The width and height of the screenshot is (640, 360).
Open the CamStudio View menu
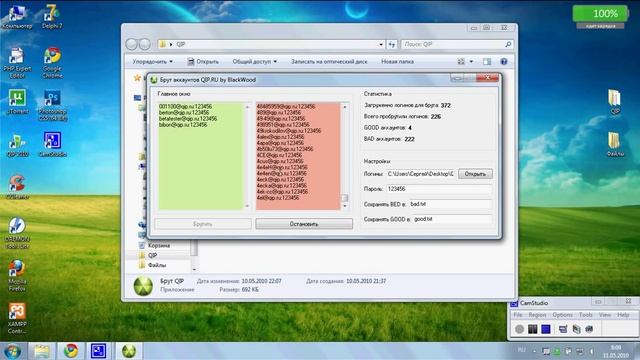pyautogui.click(x=604, y=315)
